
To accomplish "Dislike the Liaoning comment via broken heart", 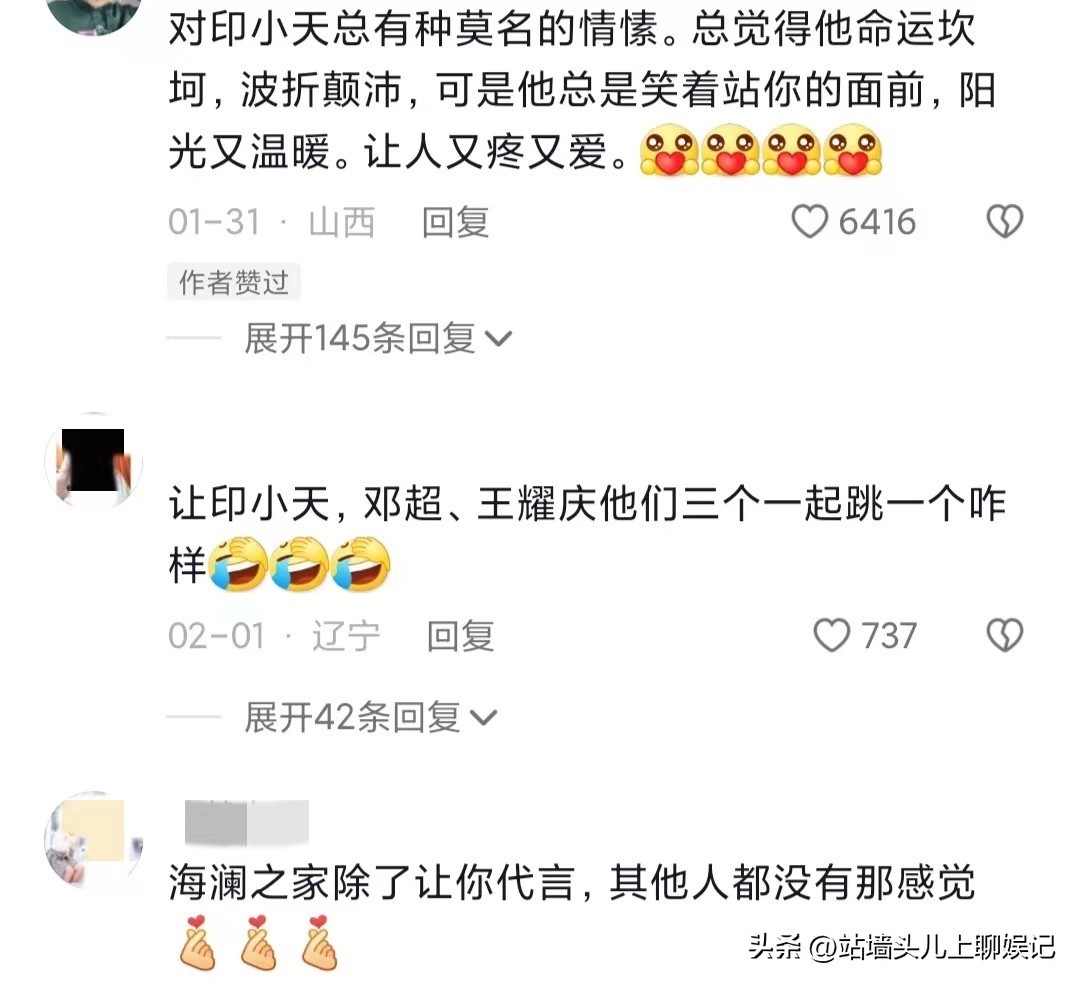I will 1005,635.
